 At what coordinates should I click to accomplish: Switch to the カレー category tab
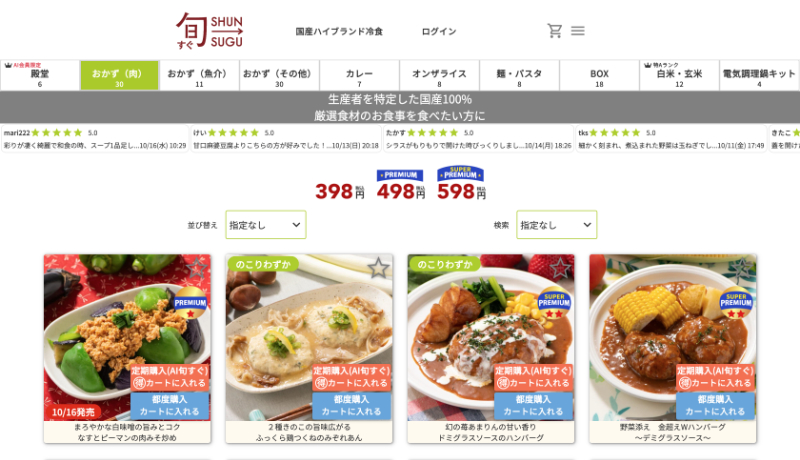tap(359, 75)
